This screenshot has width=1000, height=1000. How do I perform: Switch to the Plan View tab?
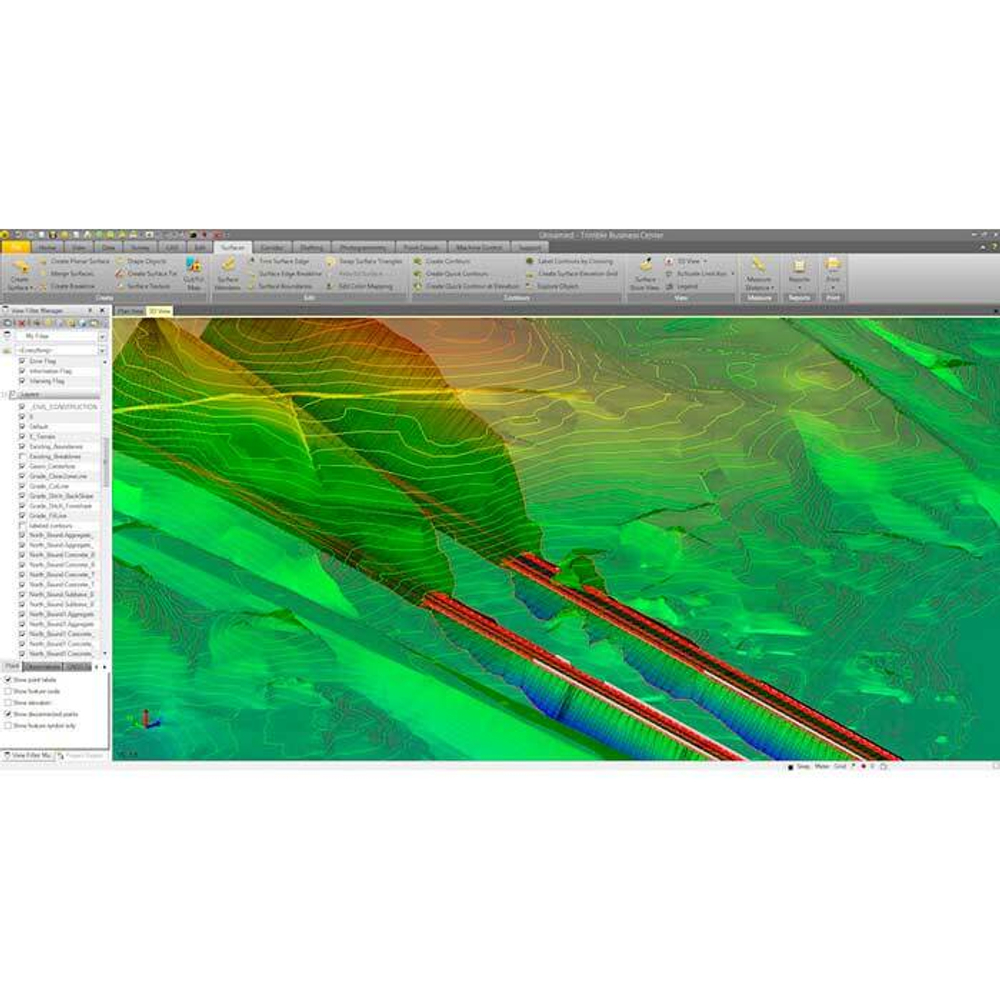coord(129,311)
